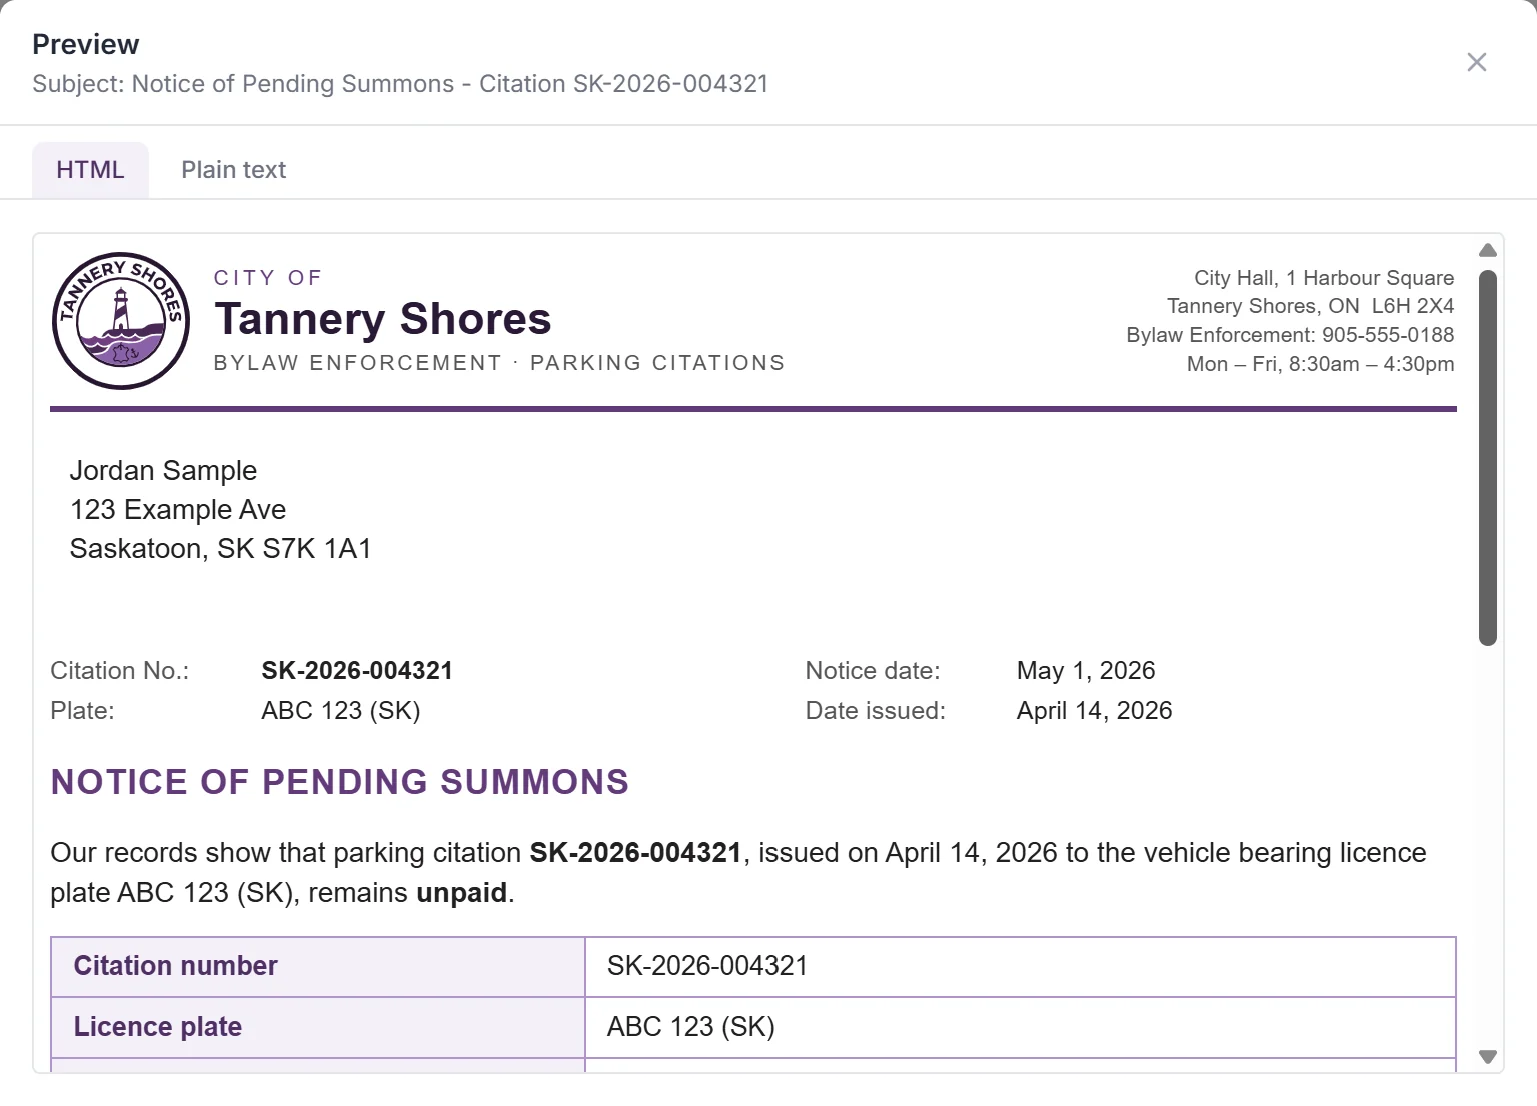Screen dimensions: 1537x1106
Task: Click the recipient name Jordan Sample
Action: pos(163,471)
